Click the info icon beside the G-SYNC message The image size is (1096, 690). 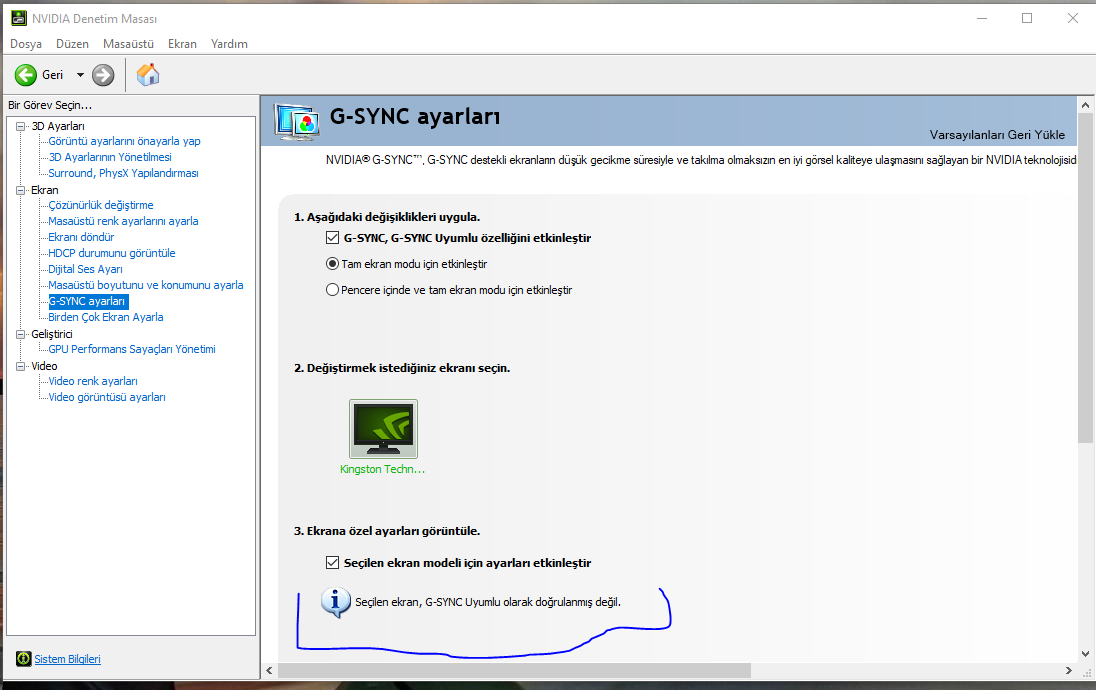(336, 602)
